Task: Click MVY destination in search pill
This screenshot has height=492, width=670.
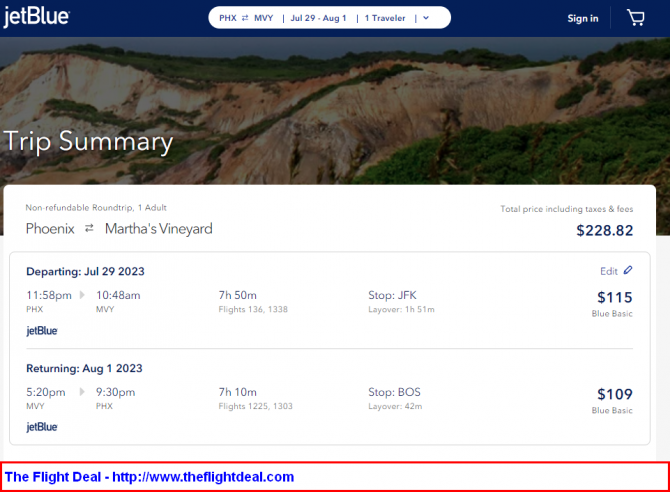Action: 263,18
